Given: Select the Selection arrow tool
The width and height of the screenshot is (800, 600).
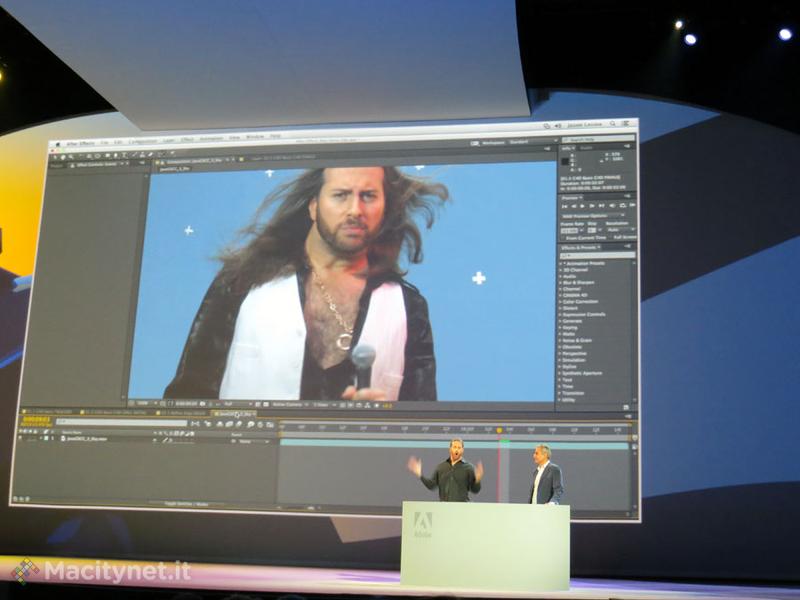Looking at the screenshot, I should (55, 156).
